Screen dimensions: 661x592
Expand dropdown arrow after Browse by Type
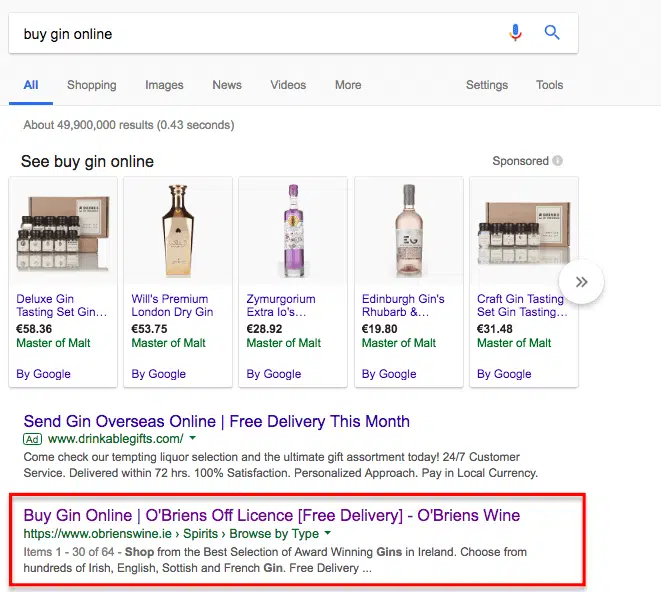[x=327, y=534]
